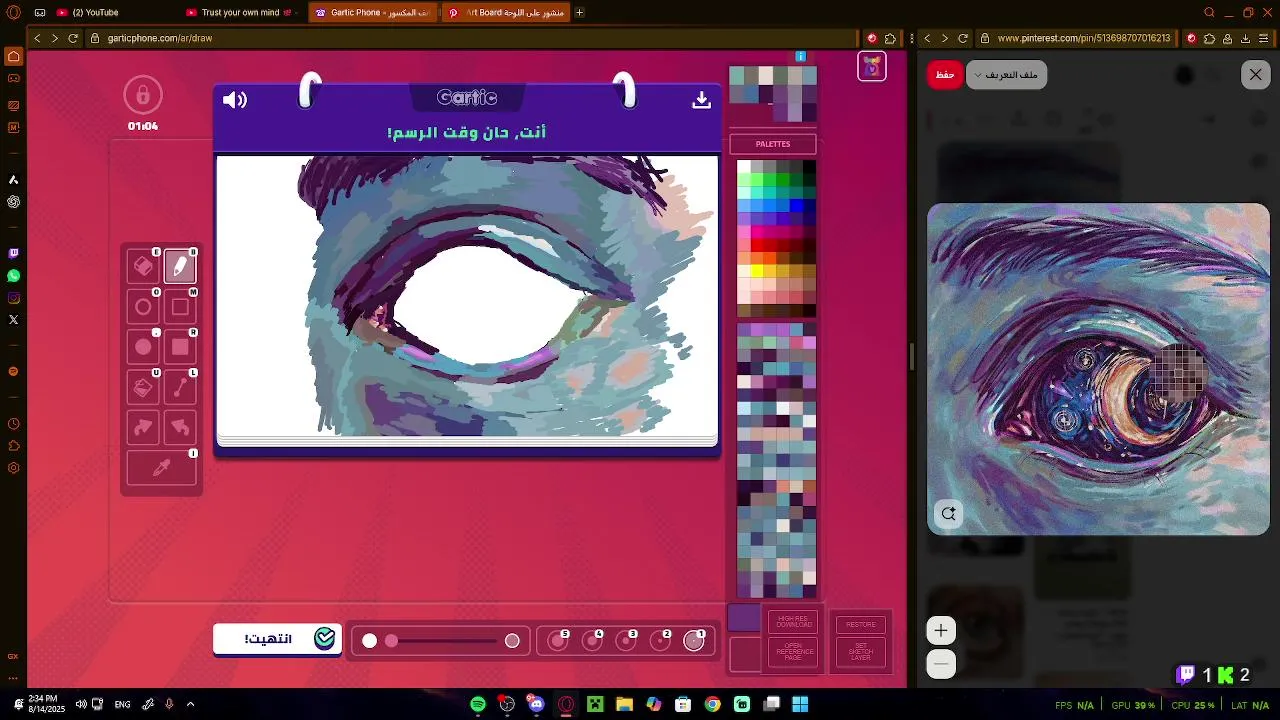Select the filled circle tool
The image size is (1280, 720).
point(143,347)
